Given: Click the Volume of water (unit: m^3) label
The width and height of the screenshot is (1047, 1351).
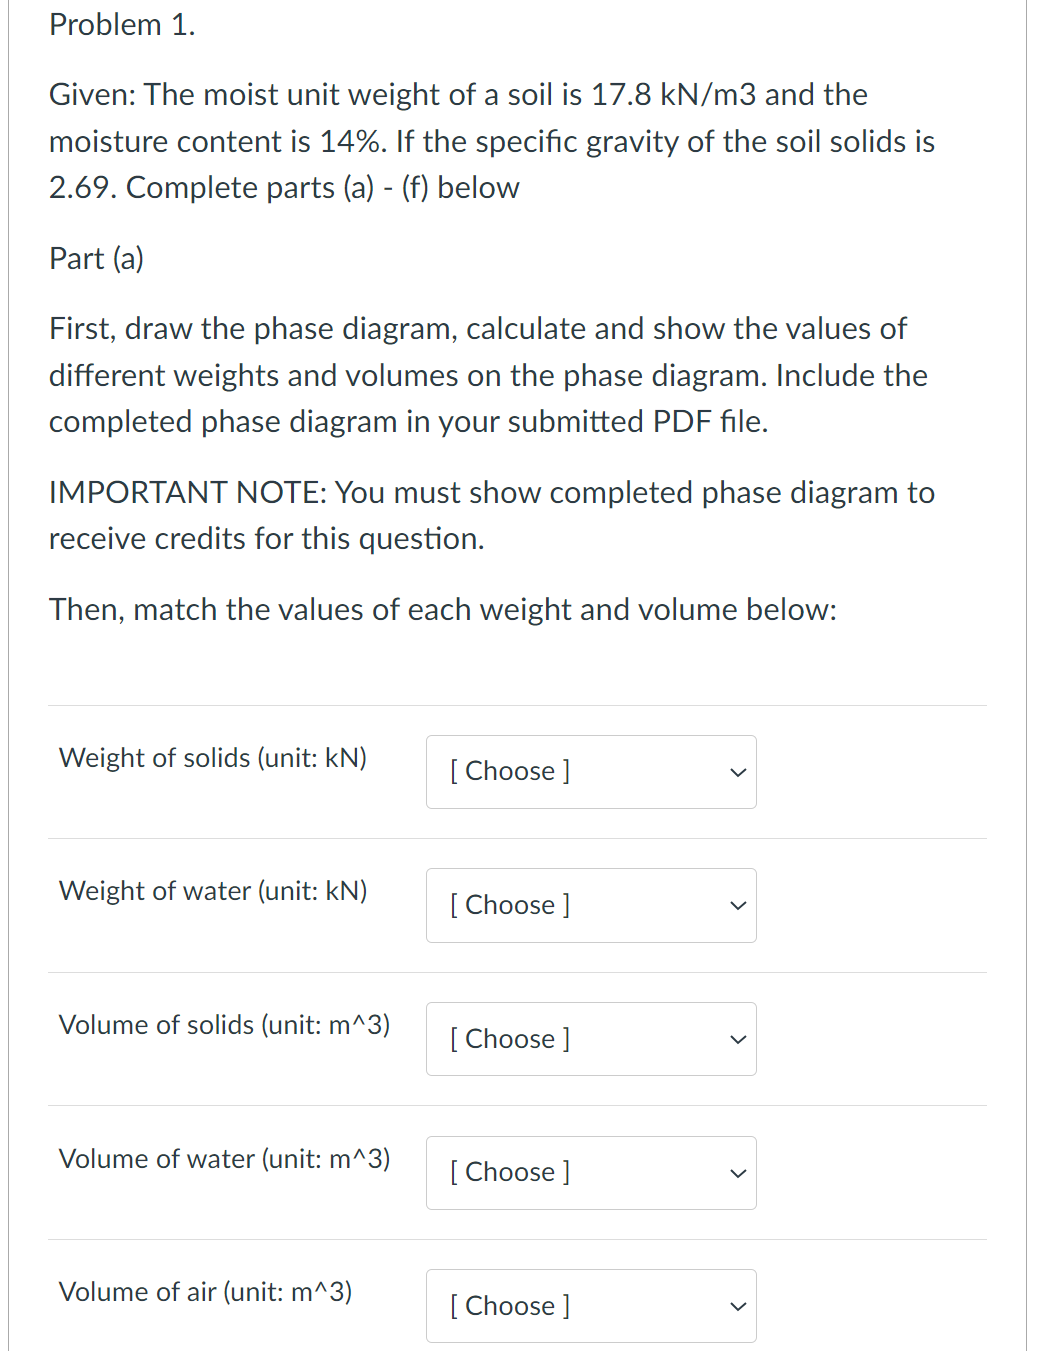Looking at the screenshot, I should (224, 1159).
